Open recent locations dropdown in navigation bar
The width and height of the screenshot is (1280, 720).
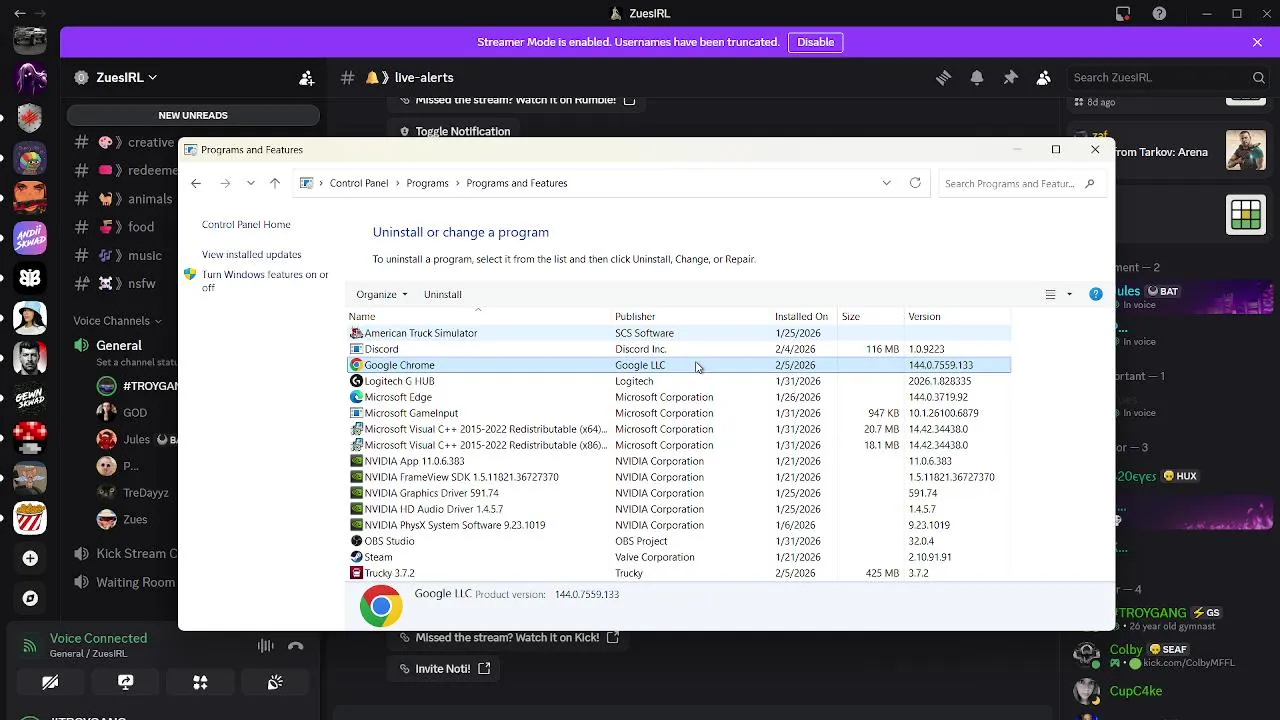(250, 183)
